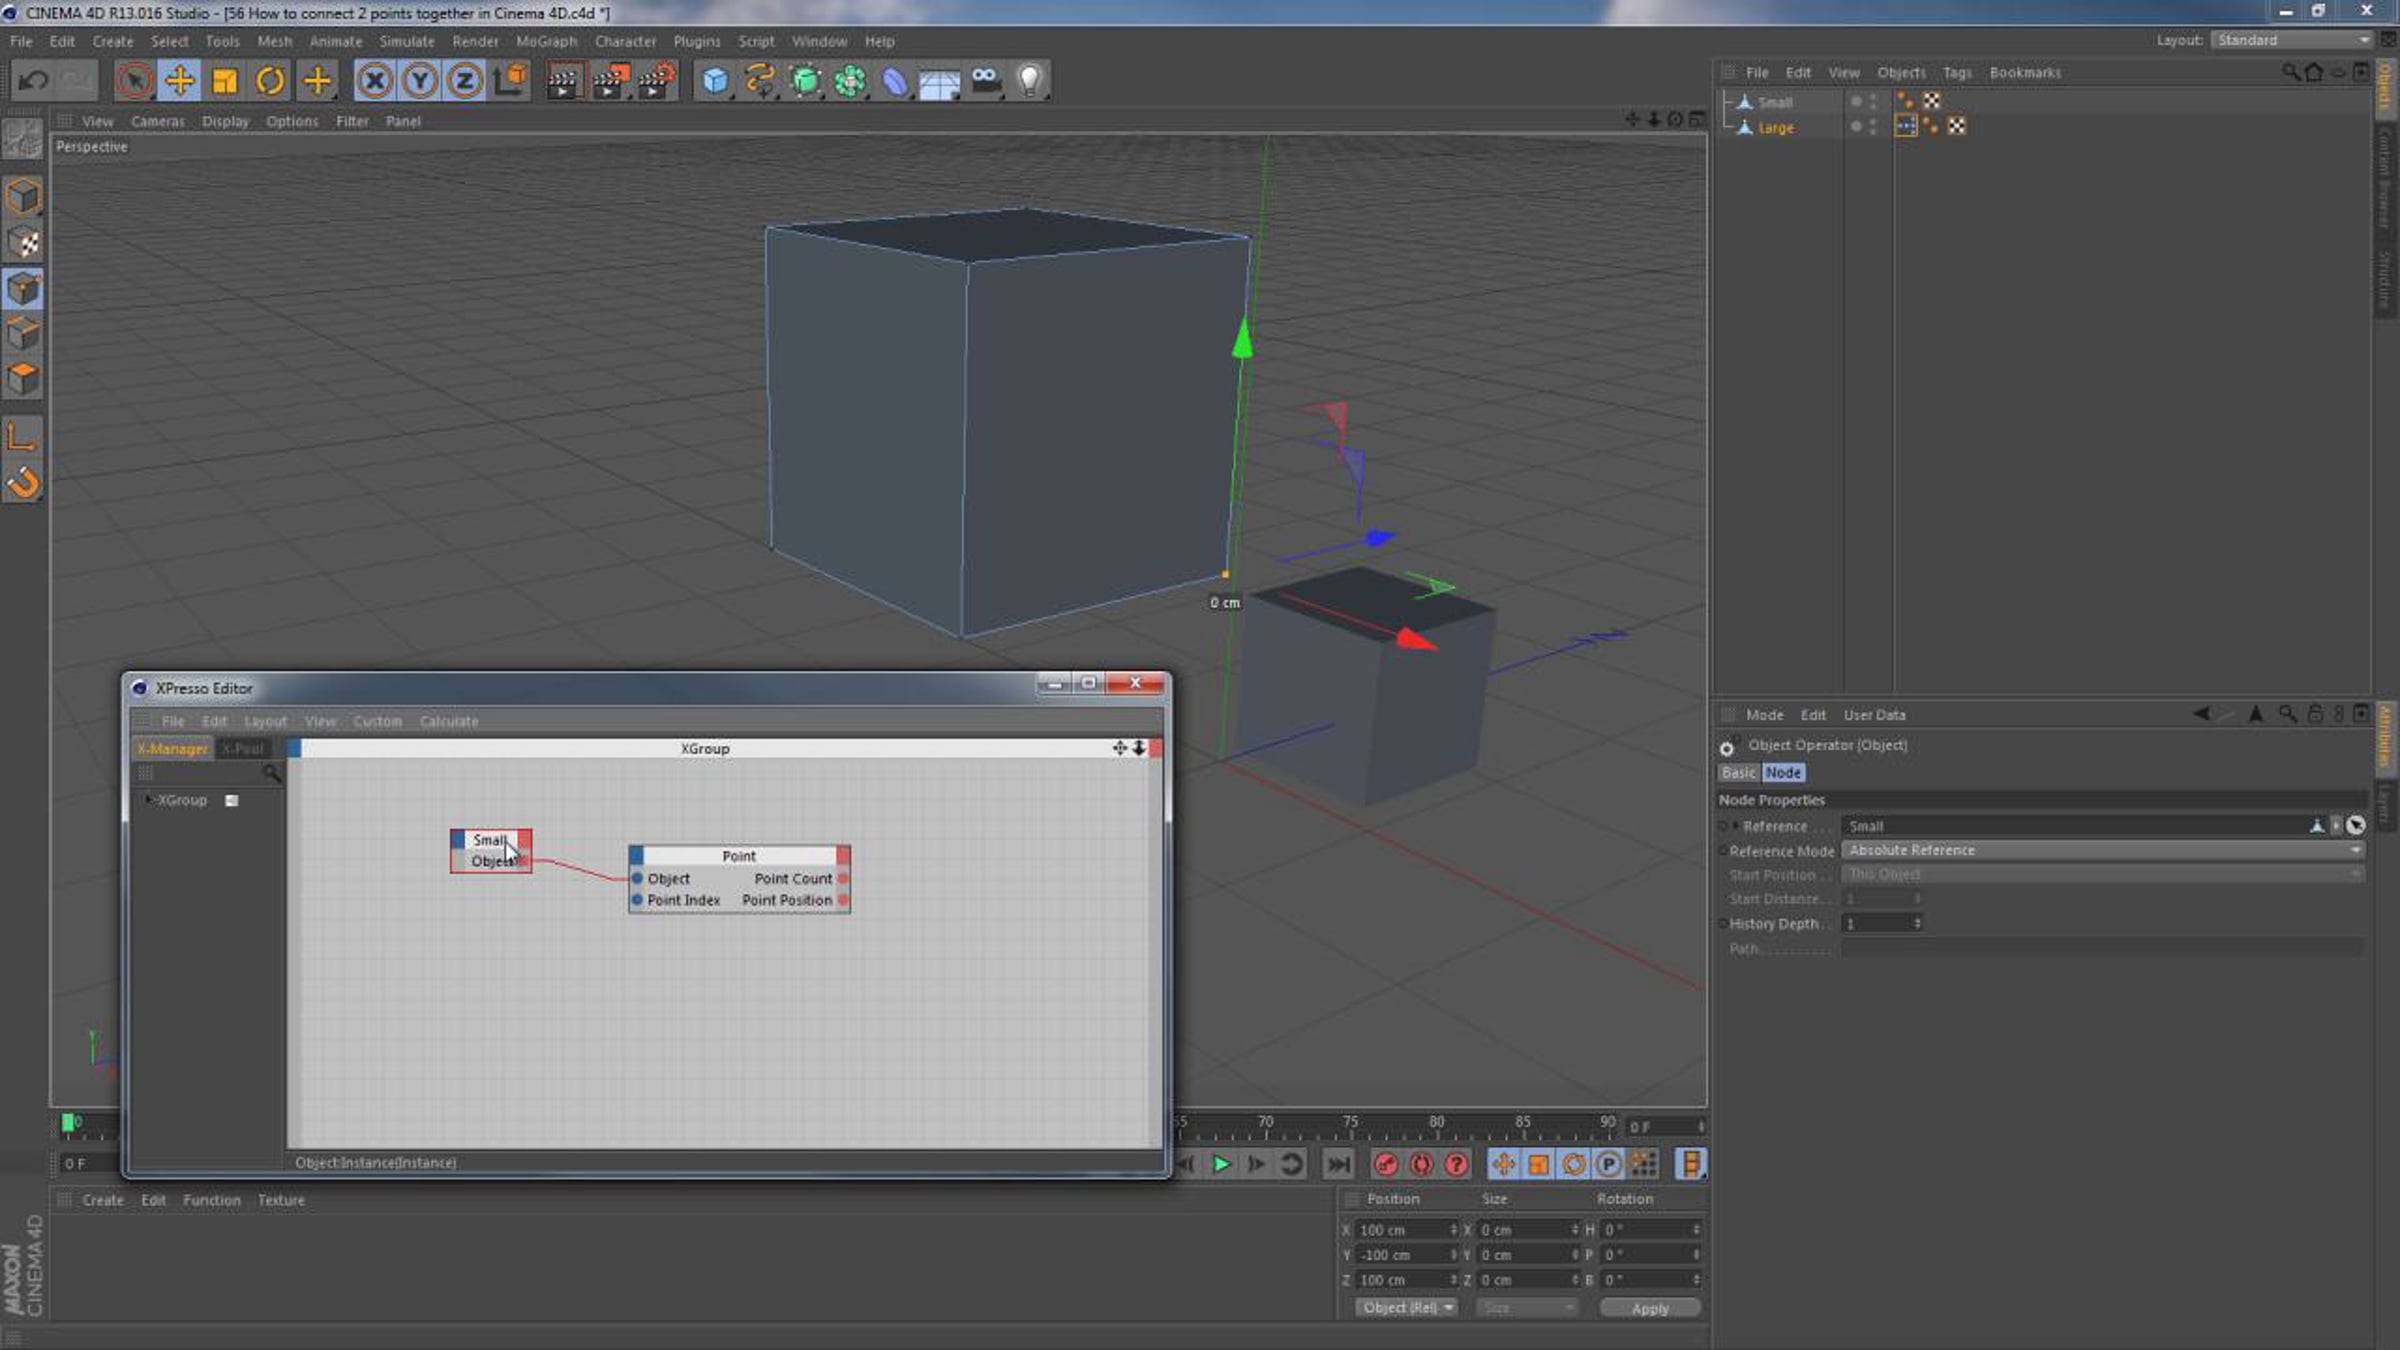This screenshot has width=2400, height=1350.
Task: Click the Position X value stepper arrows
Action: point(1453,1230)
